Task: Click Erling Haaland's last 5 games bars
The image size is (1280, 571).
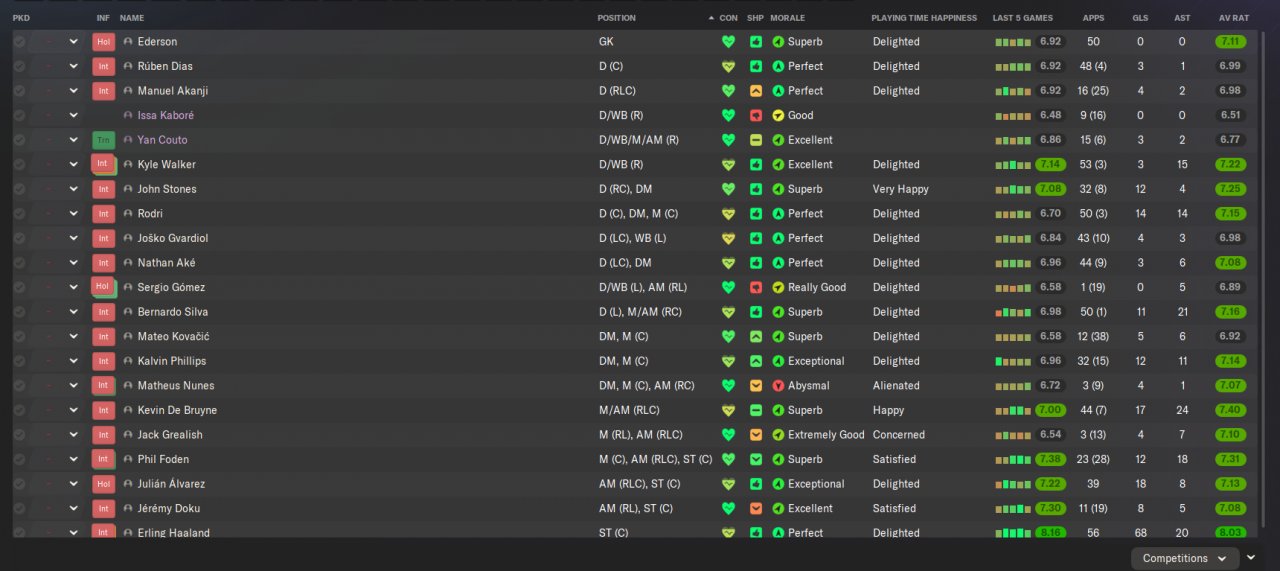Action: point(1012,533)
